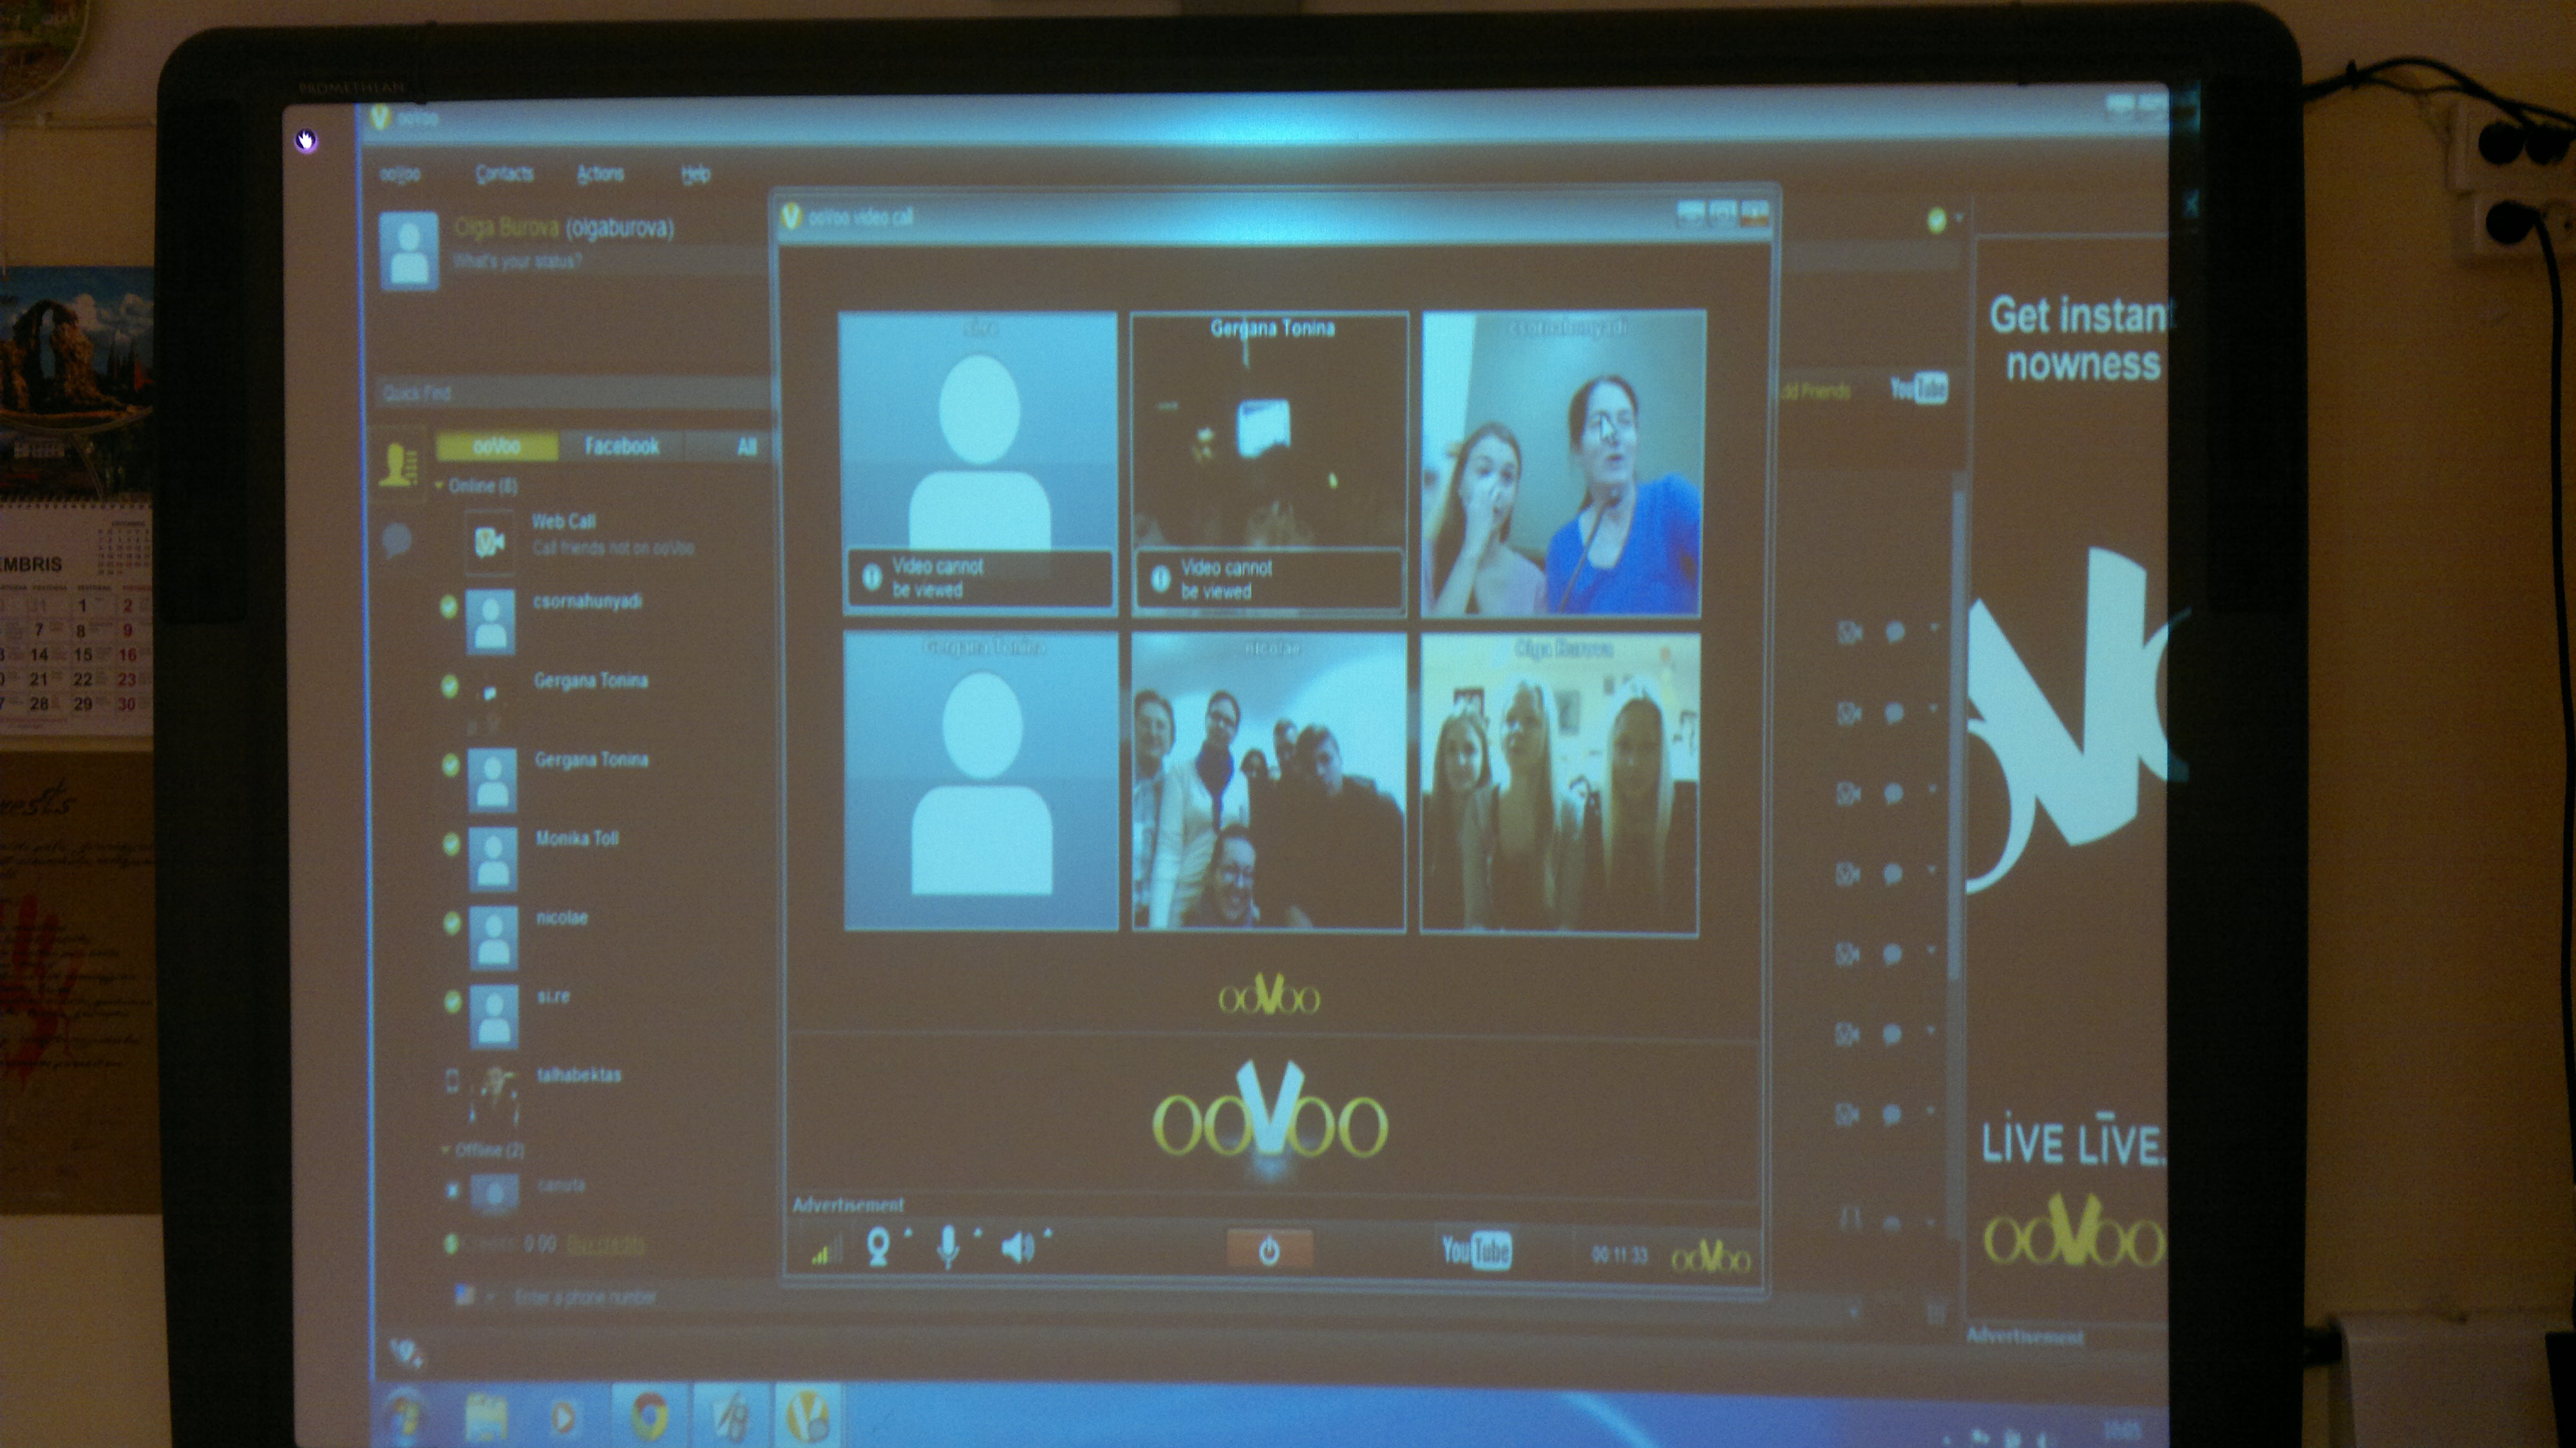The height and width of the screenshot is (1448, 2576).
Task: Click the call timer 00:11:33
Action: 1619,1254
